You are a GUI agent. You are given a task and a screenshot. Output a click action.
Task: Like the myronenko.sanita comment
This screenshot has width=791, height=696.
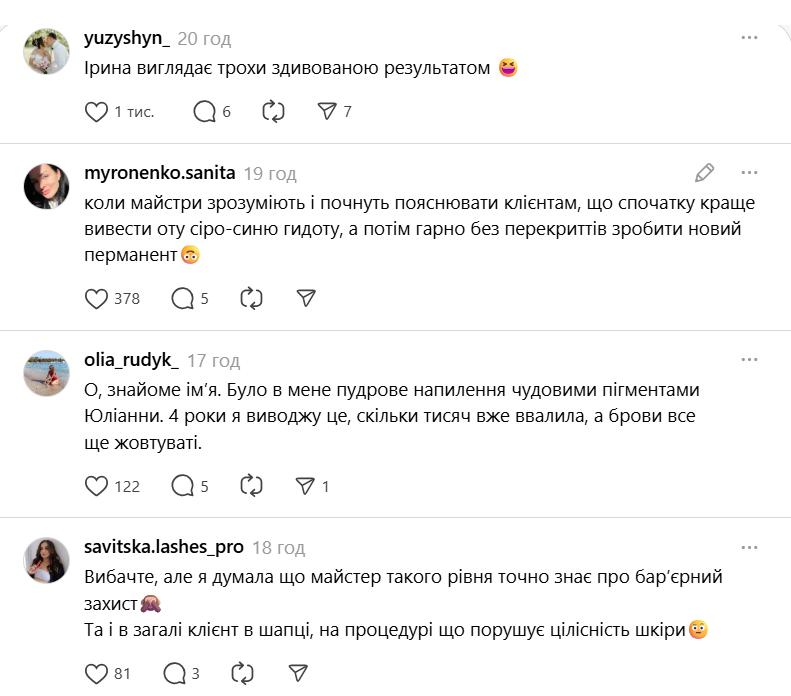point(96,298)
